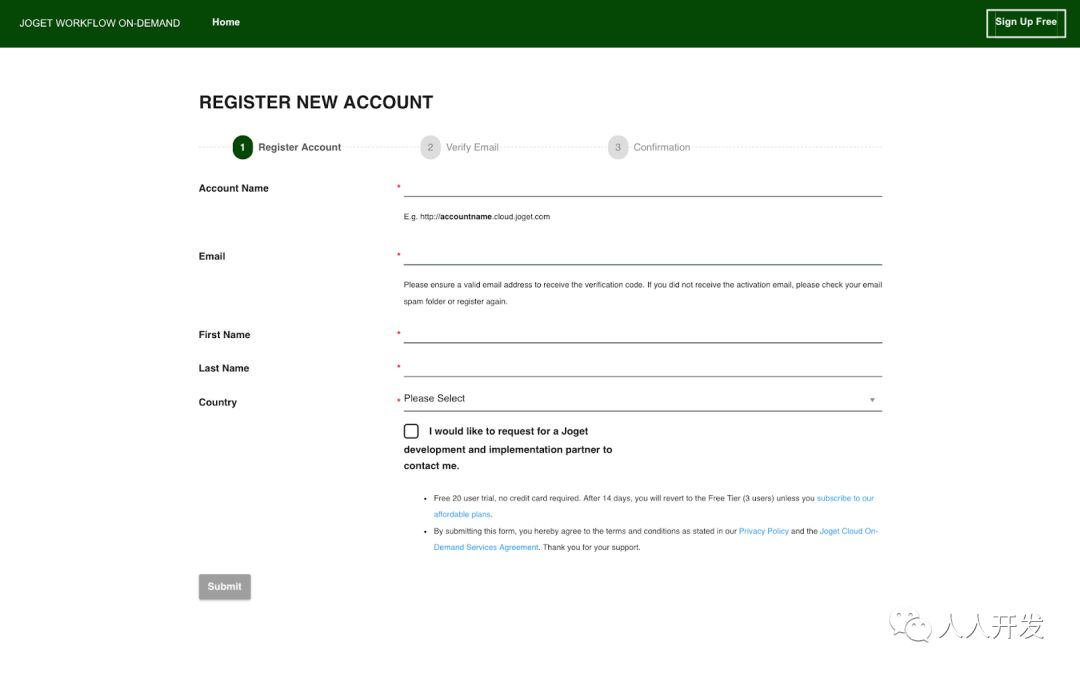Click the Verify Email step label
Viewport: 1080px width, 674px height.
(x=472, y=147)
